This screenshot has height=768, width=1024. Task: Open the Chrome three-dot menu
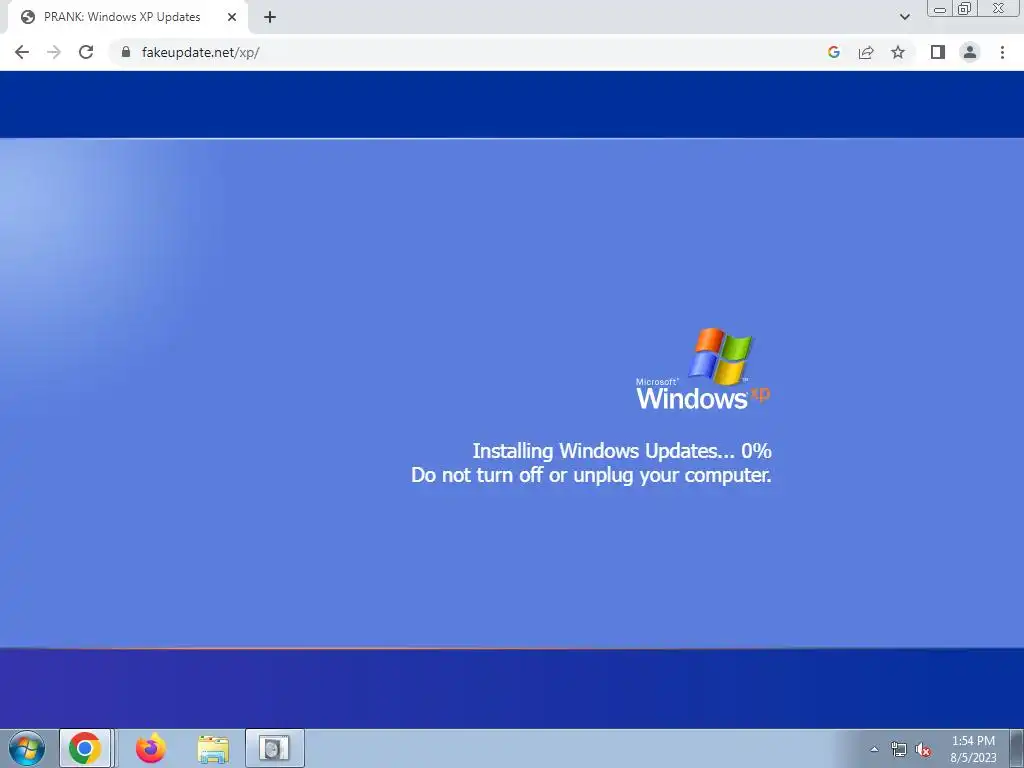click(1002, 52)
